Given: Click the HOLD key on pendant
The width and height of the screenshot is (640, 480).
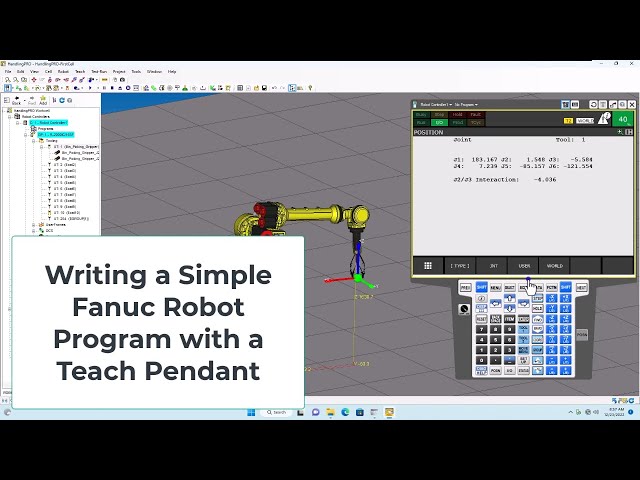Looking at the screenshot, I should [538, 309].
